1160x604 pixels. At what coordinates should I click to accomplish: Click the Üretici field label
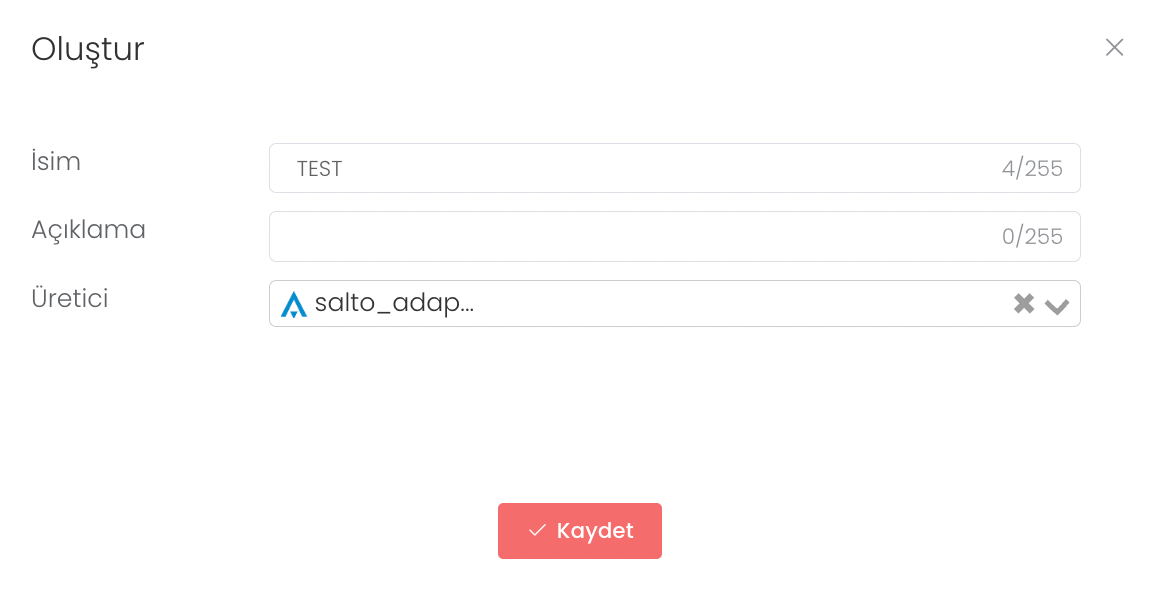(70, 298)
